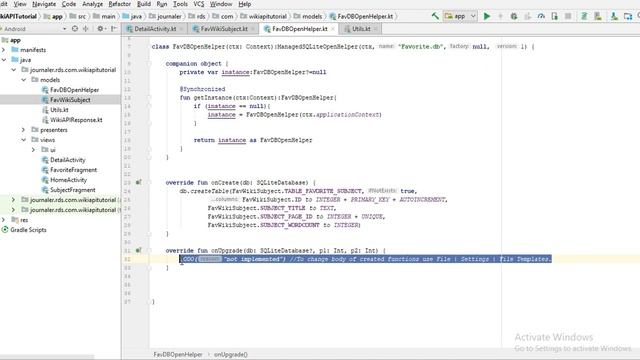The image size is (640, 360).
Task: Select WikiAPIResponse.kt in project tree
Action: (x=72, y=120)
